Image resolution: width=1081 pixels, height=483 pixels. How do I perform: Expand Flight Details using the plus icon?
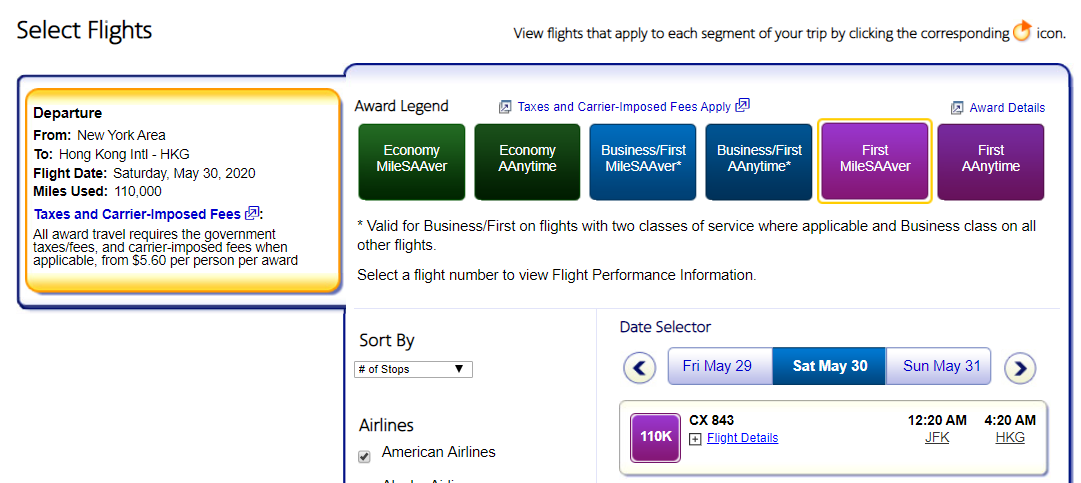[695, 438]
